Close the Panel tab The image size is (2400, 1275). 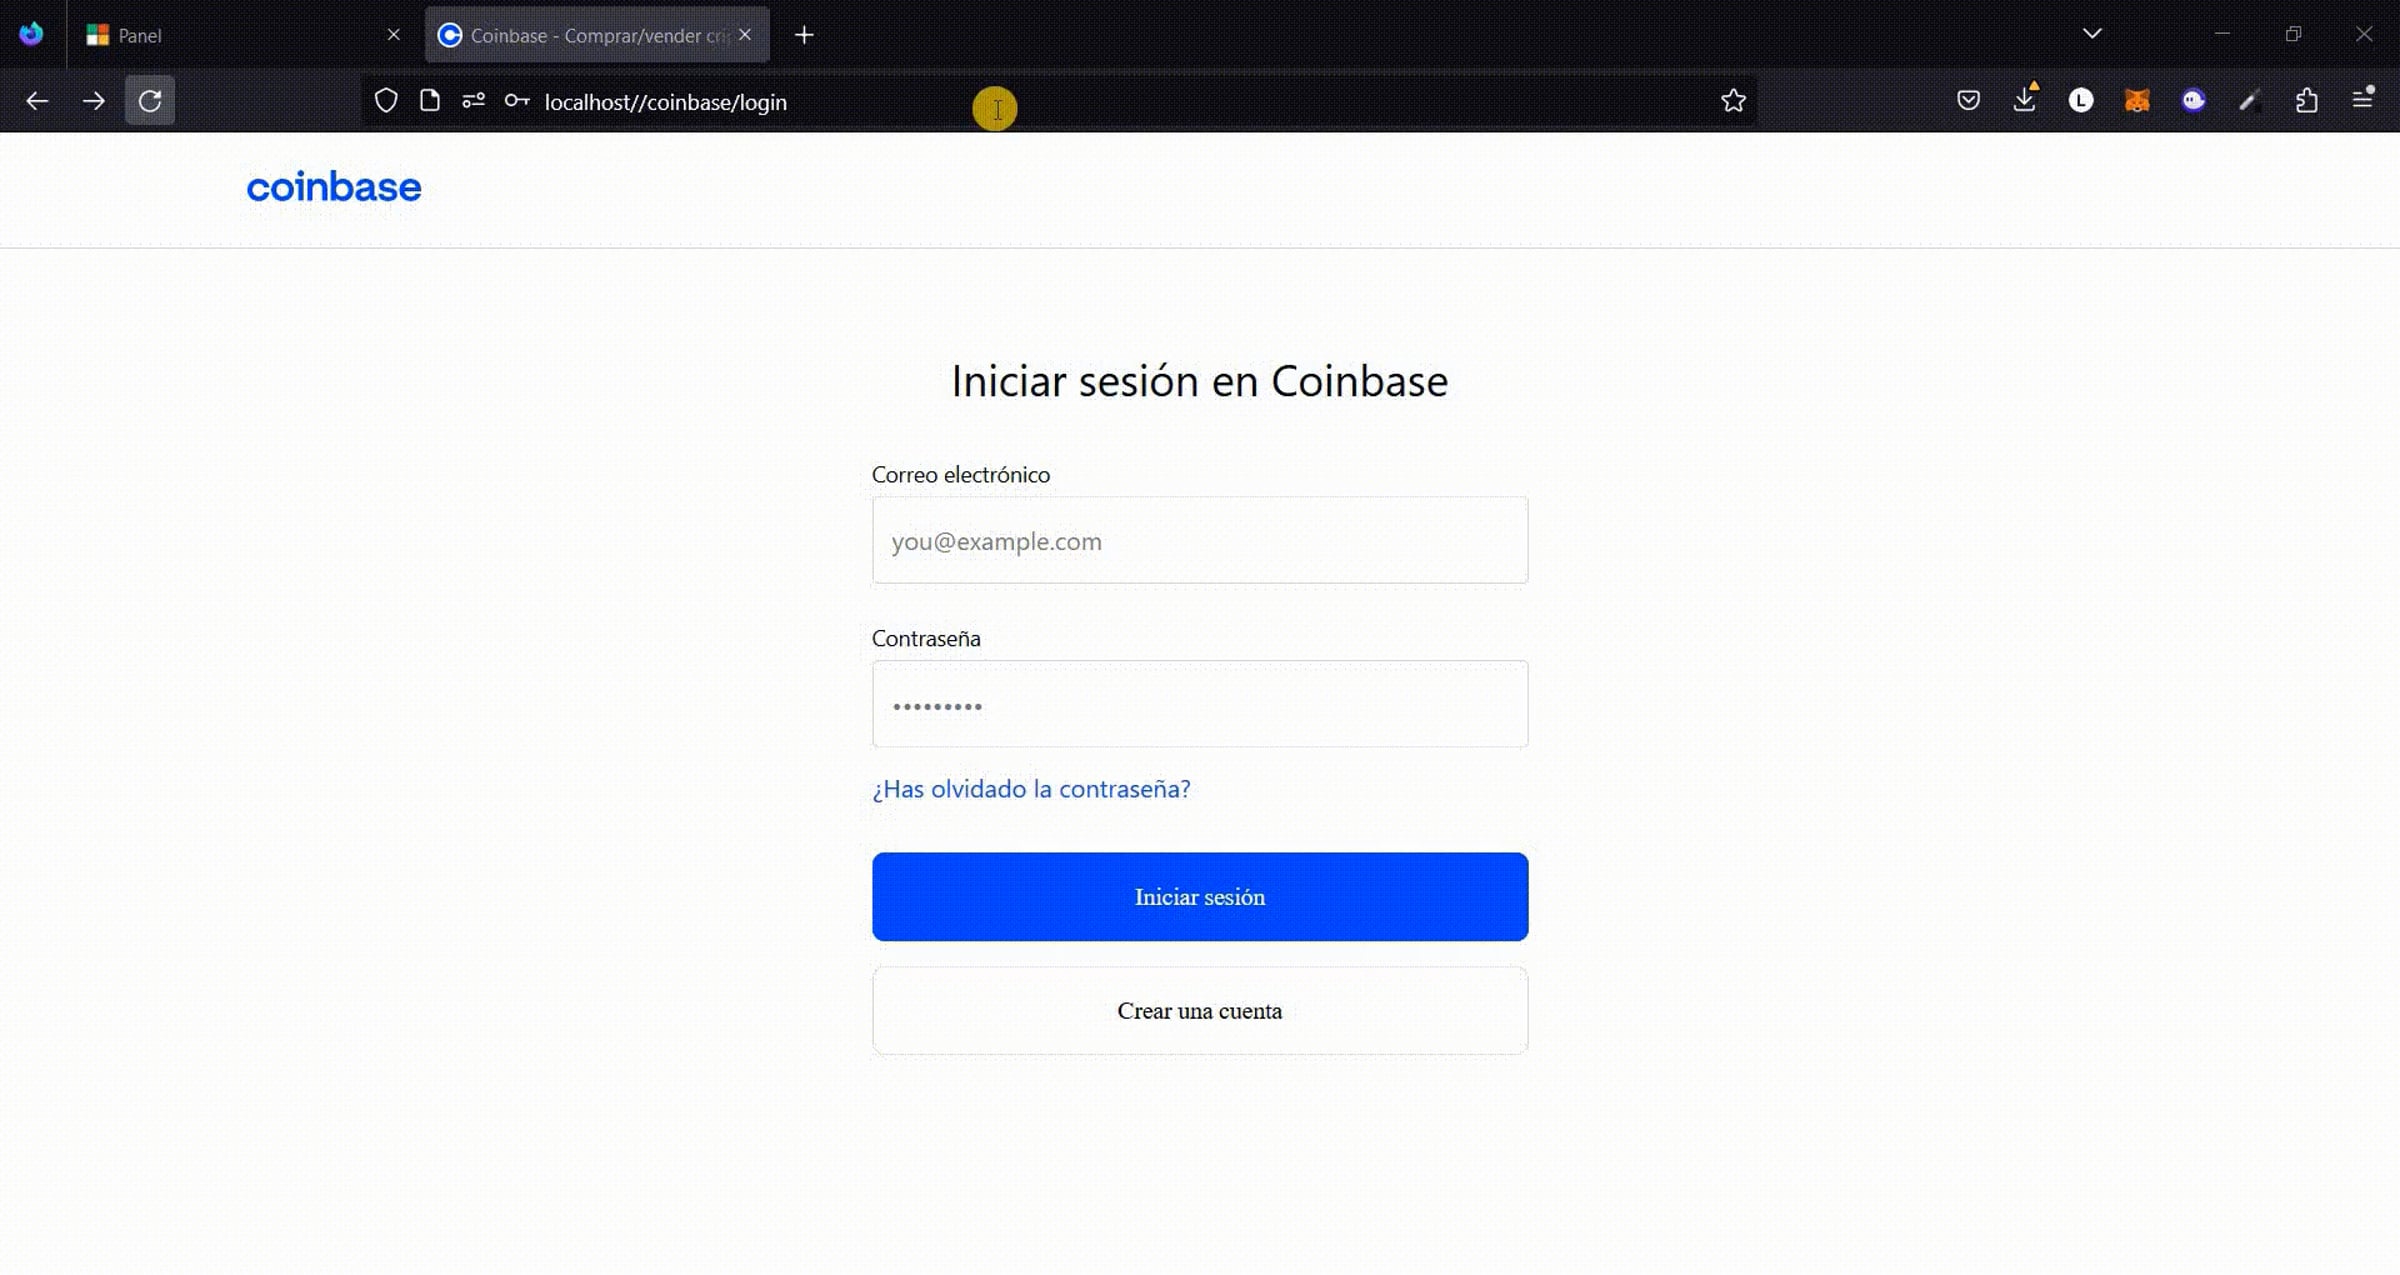click(x=394, y=35)
